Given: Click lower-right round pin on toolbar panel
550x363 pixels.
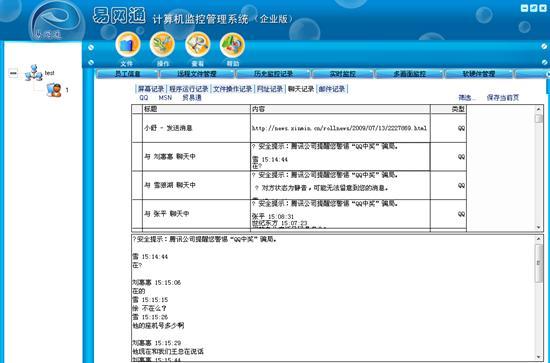Looking at the screenshot, I should [544, 62].
